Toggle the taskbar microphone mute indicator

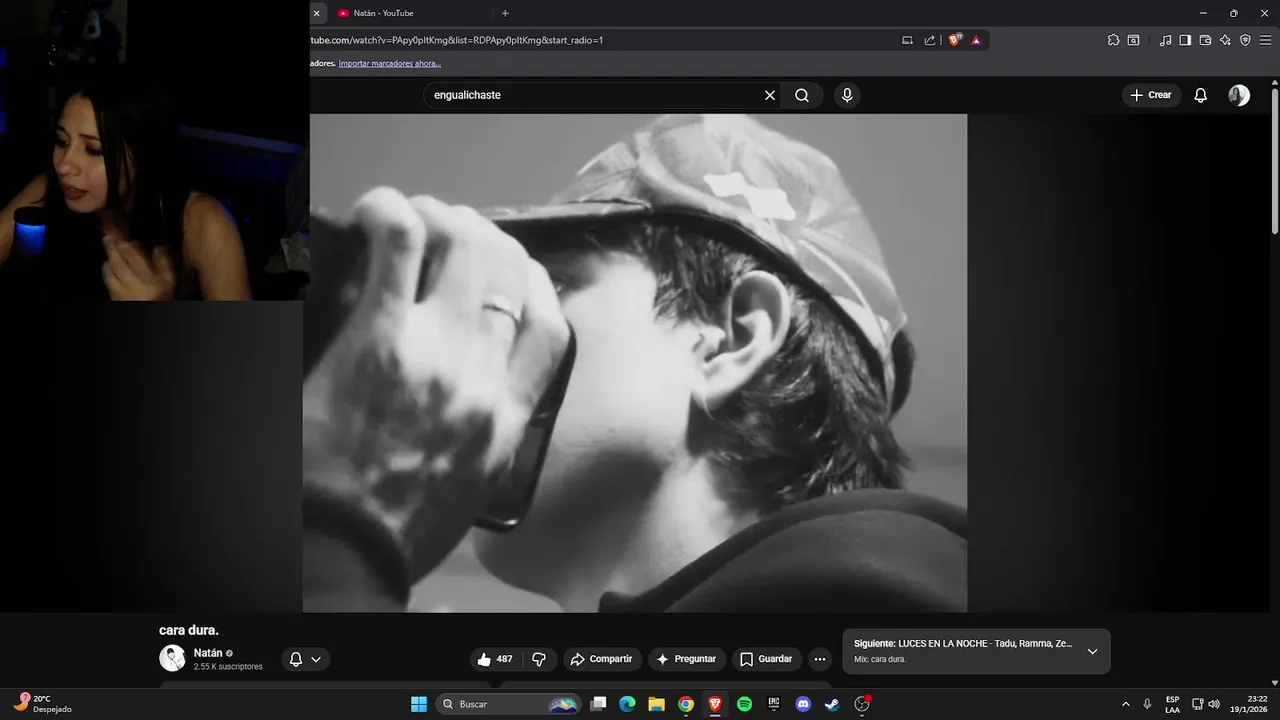[x=1147, y=704]
